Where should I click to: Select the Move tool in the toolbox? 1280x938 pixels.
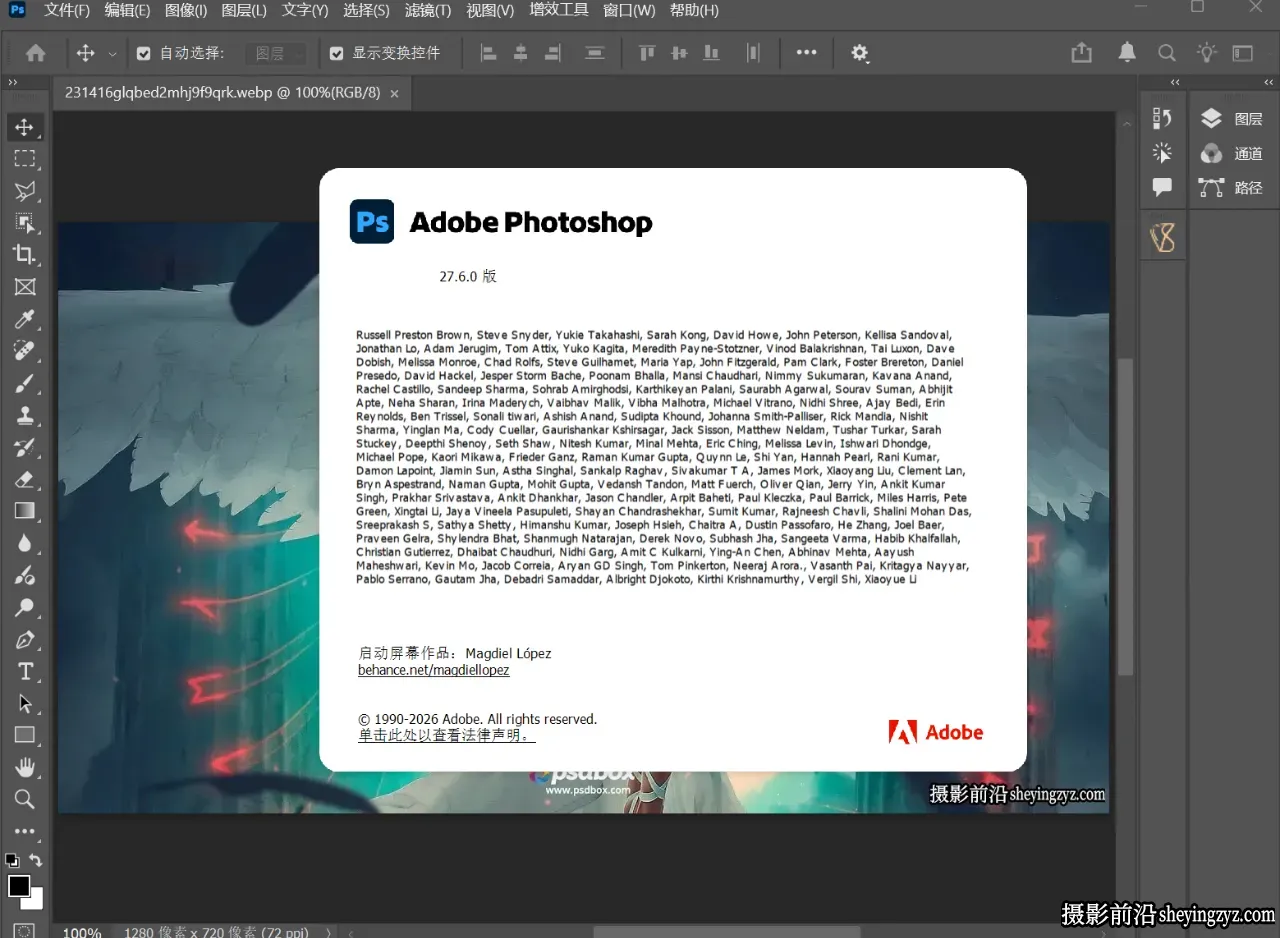coord(25,127)
